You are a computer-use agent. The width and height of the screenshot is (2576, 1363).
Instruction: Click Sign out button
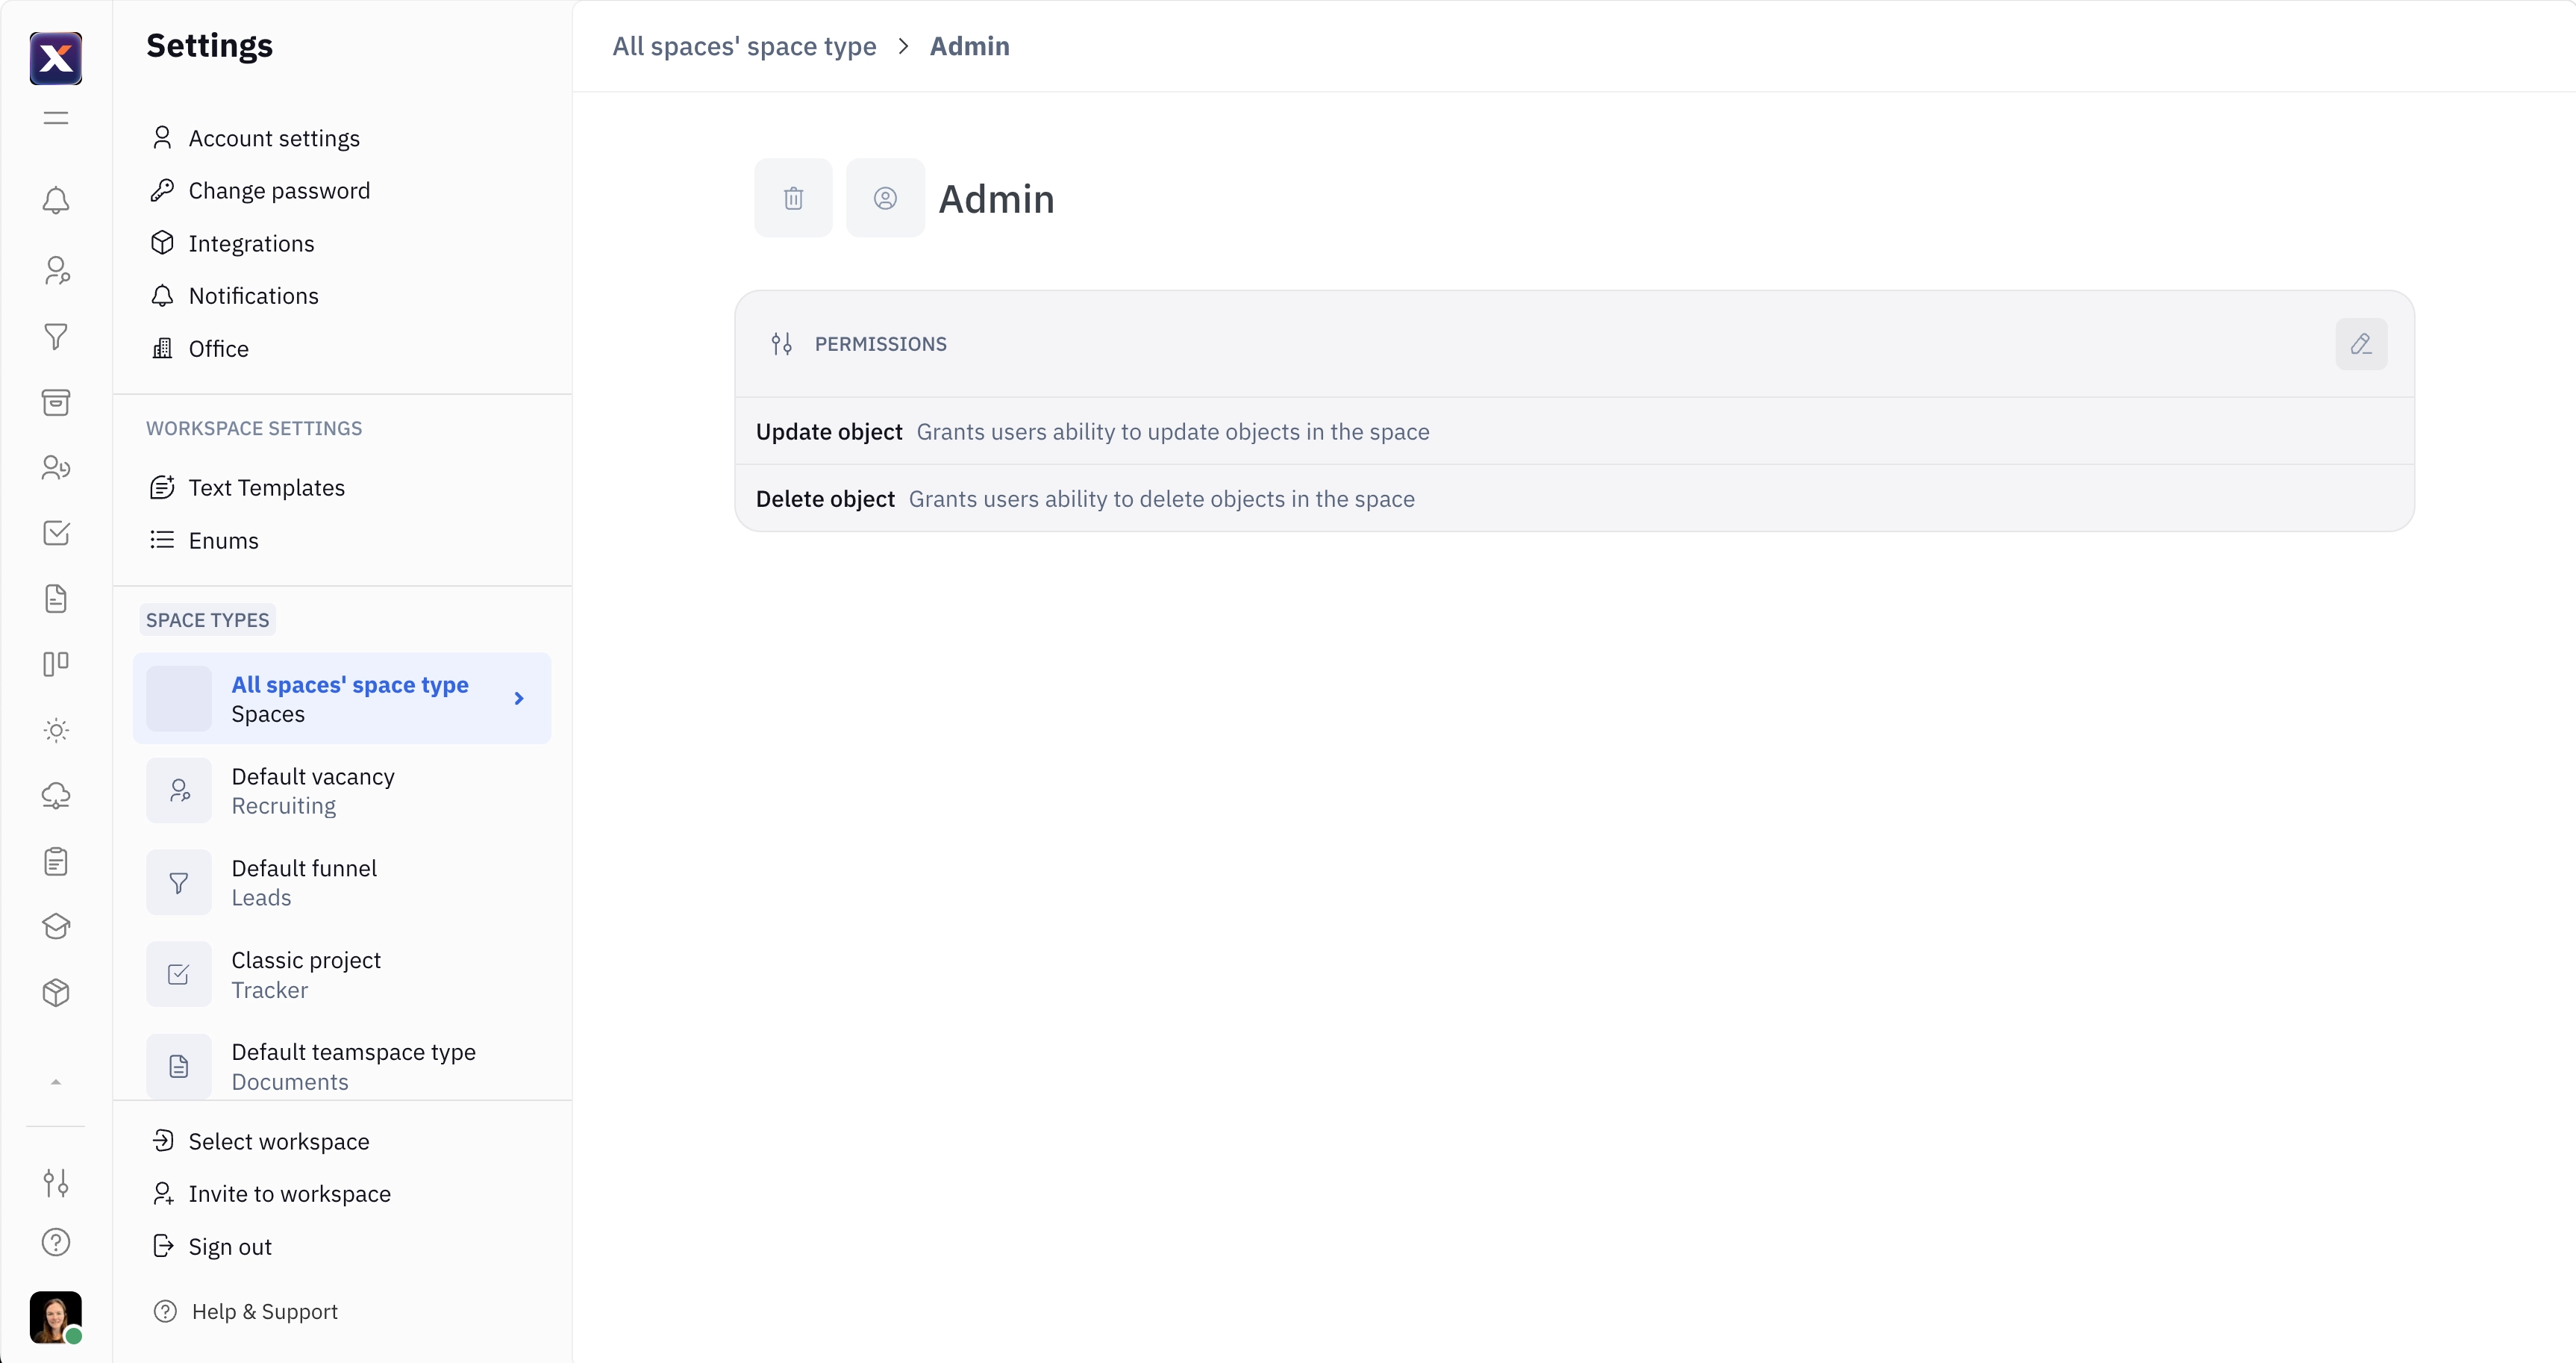point(230,1246)
